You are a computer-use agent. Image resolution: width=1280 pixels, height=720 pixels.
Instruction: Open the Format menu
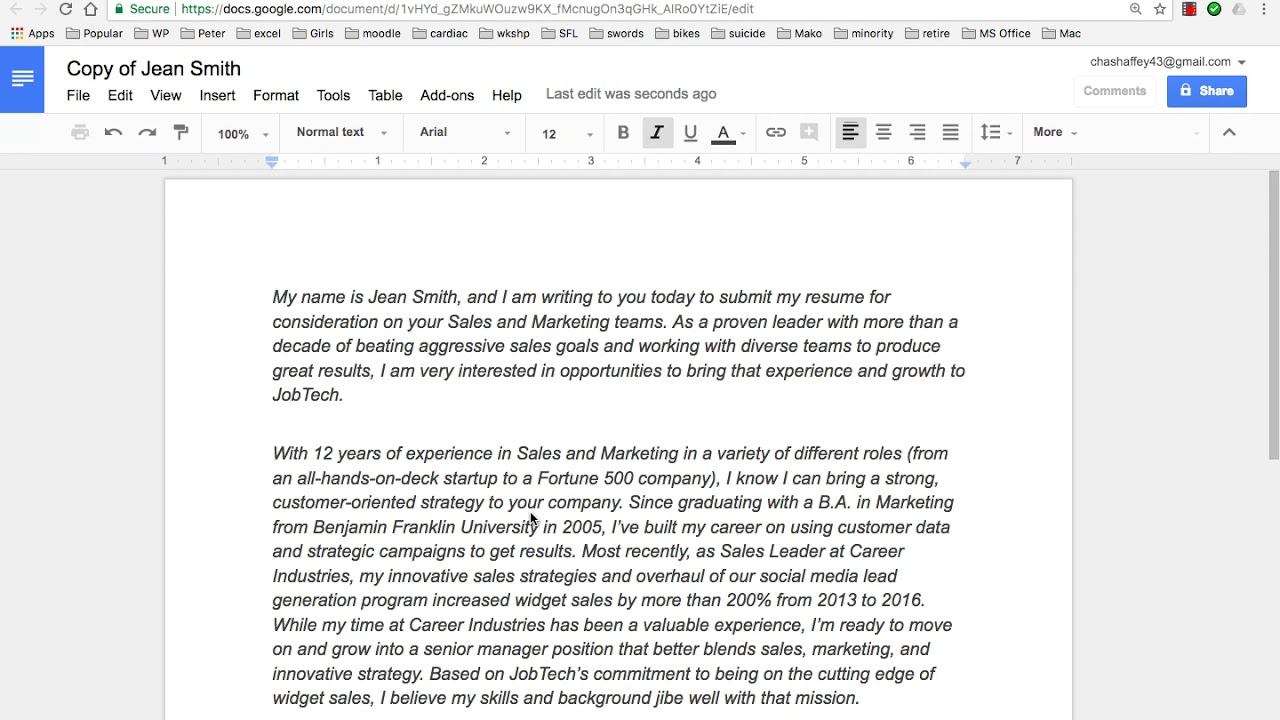coord(276,95)
